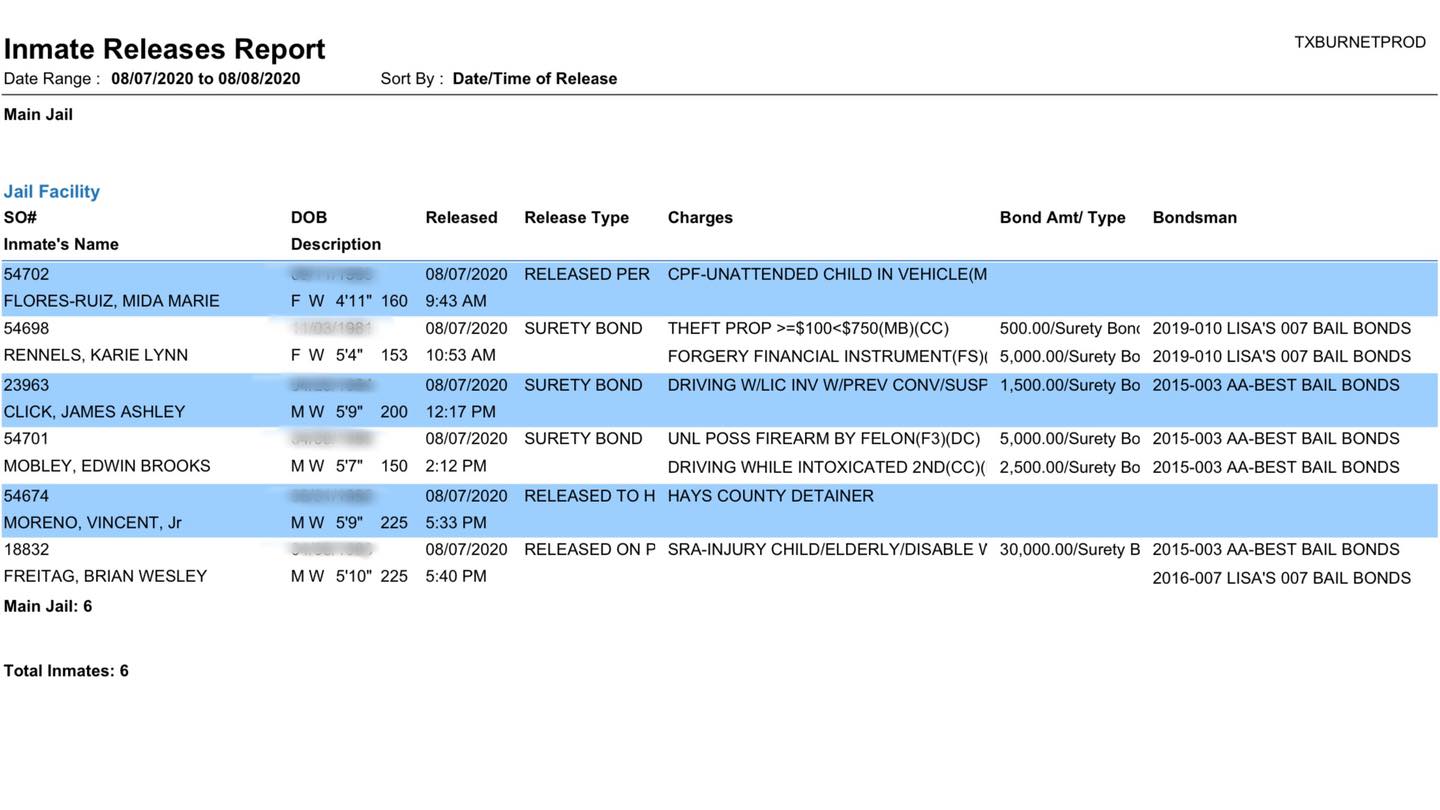
Task: Select the TXBURNETPROD label
Action: click(x=1360, y=42)
